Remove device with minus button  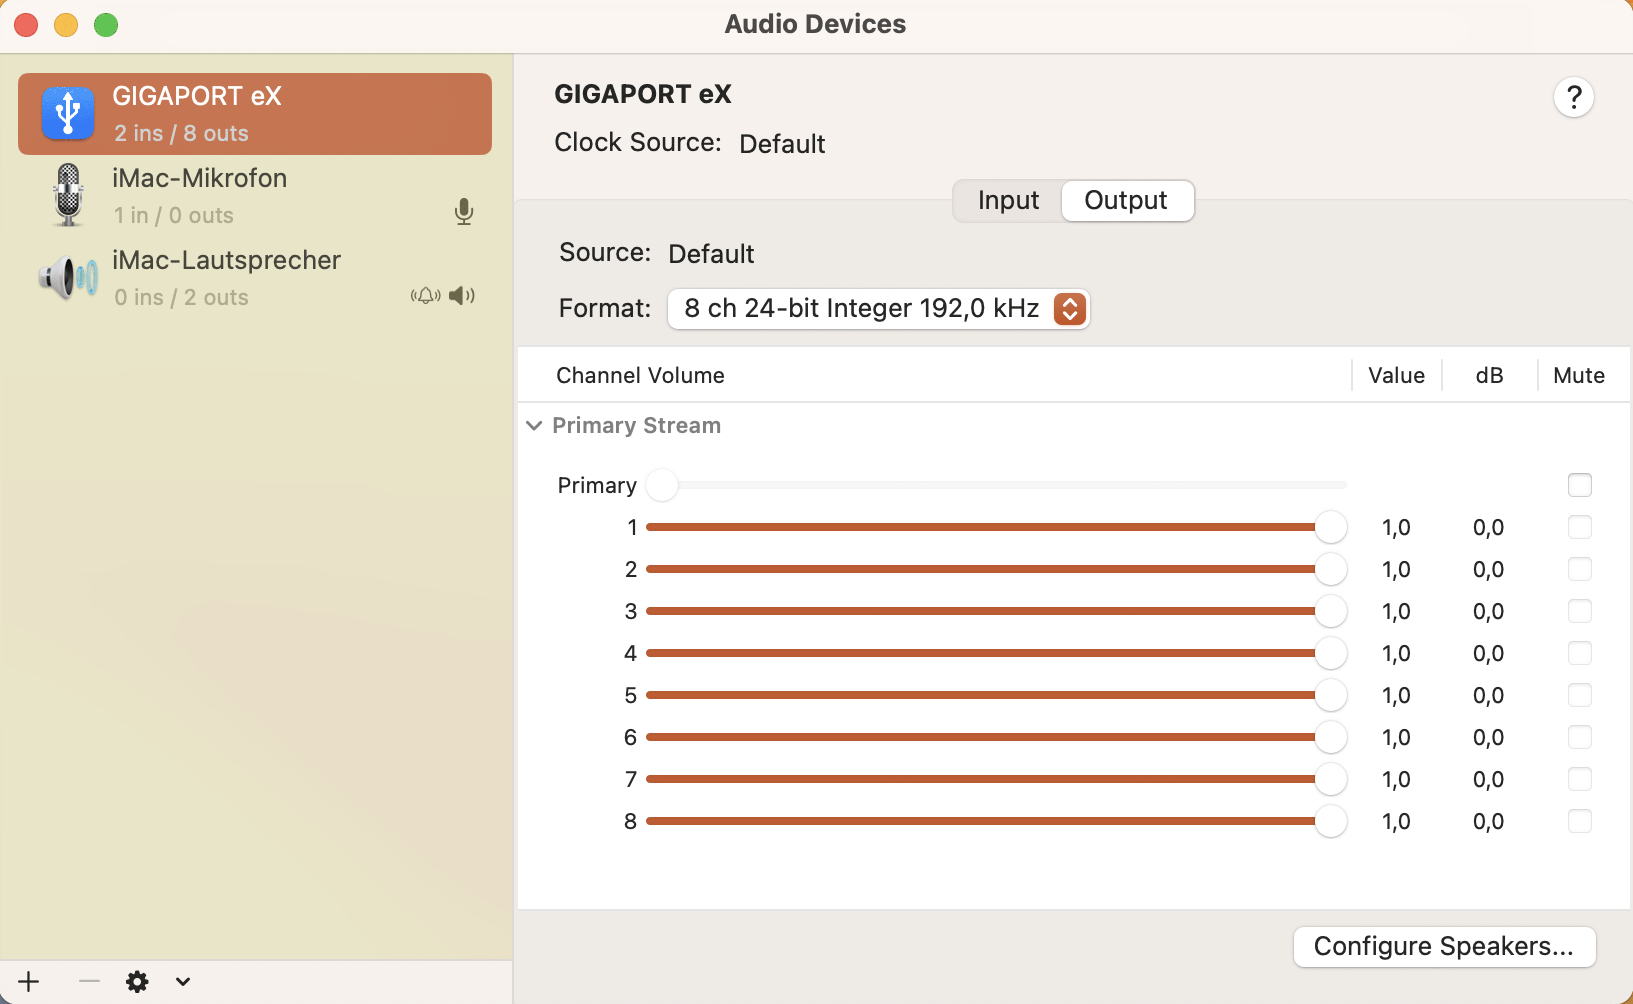coord(89,982)
